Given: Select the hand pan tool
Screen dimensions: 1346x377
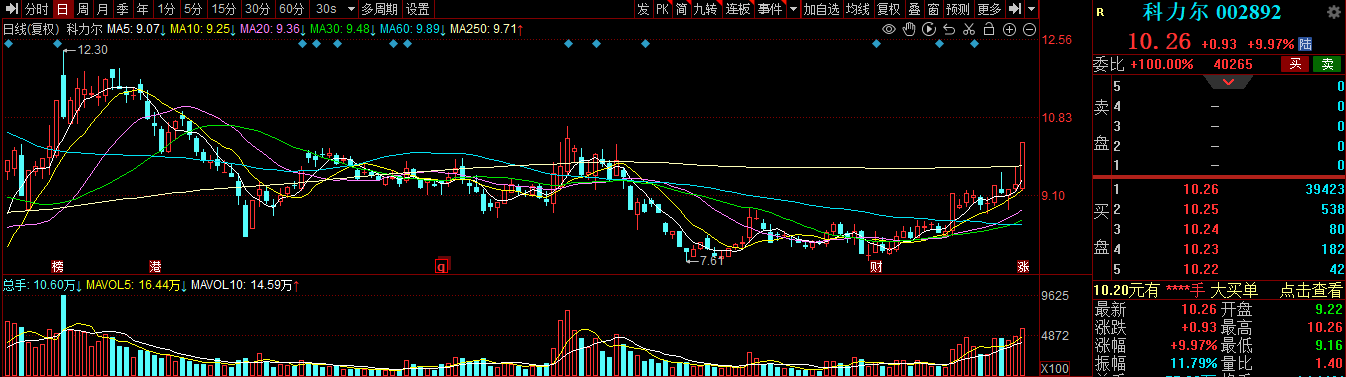Looking at the screenshot, I should tap(909, 29).
